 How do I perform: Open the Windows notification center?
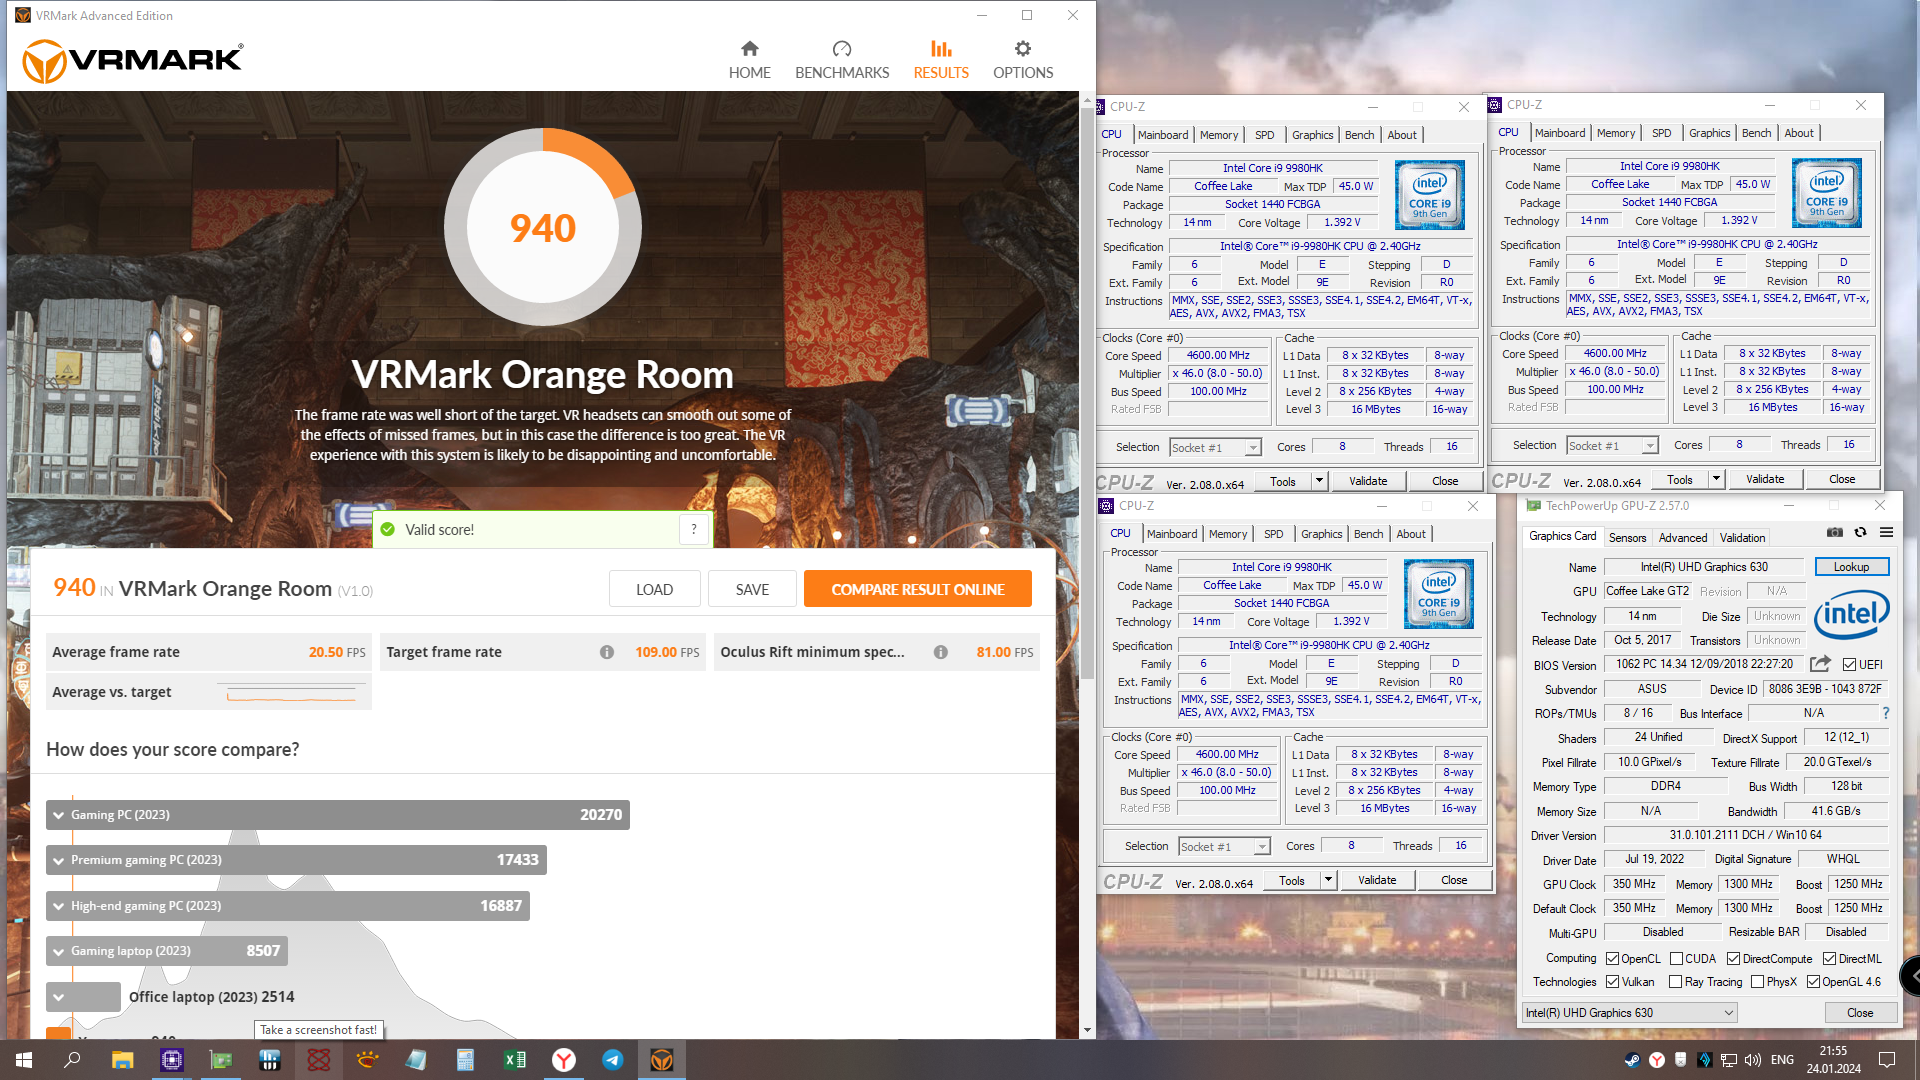click(x=1887, y=1060)
